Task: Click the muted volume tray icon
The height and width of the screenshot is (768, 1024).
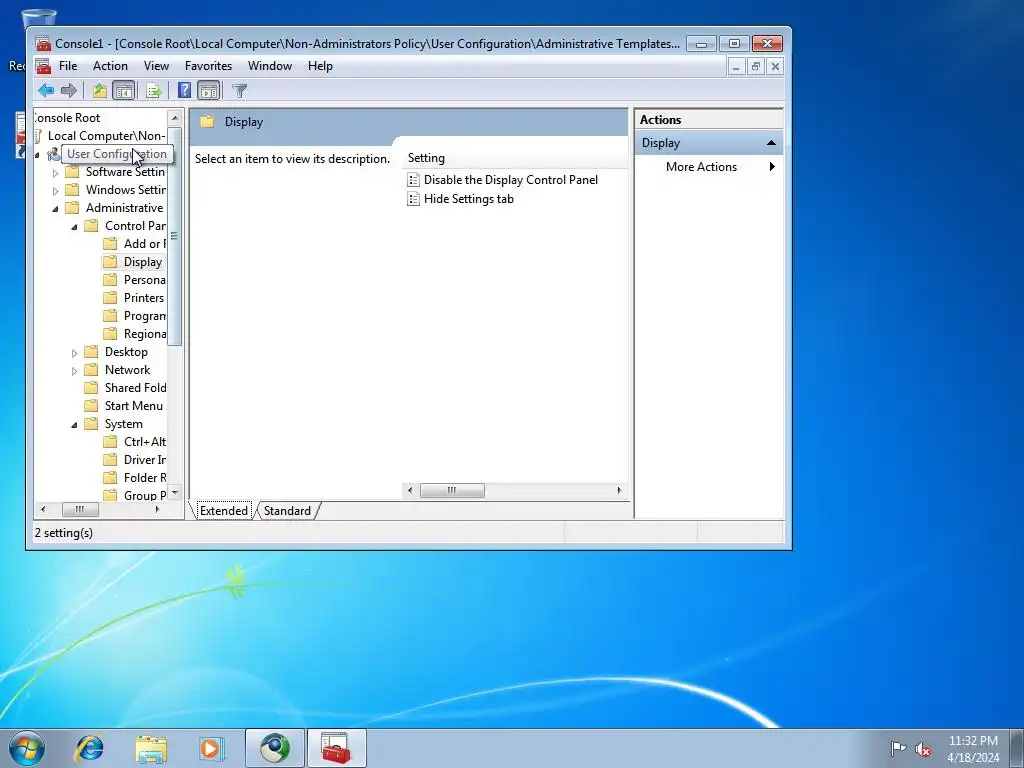Action: (923, 749)
